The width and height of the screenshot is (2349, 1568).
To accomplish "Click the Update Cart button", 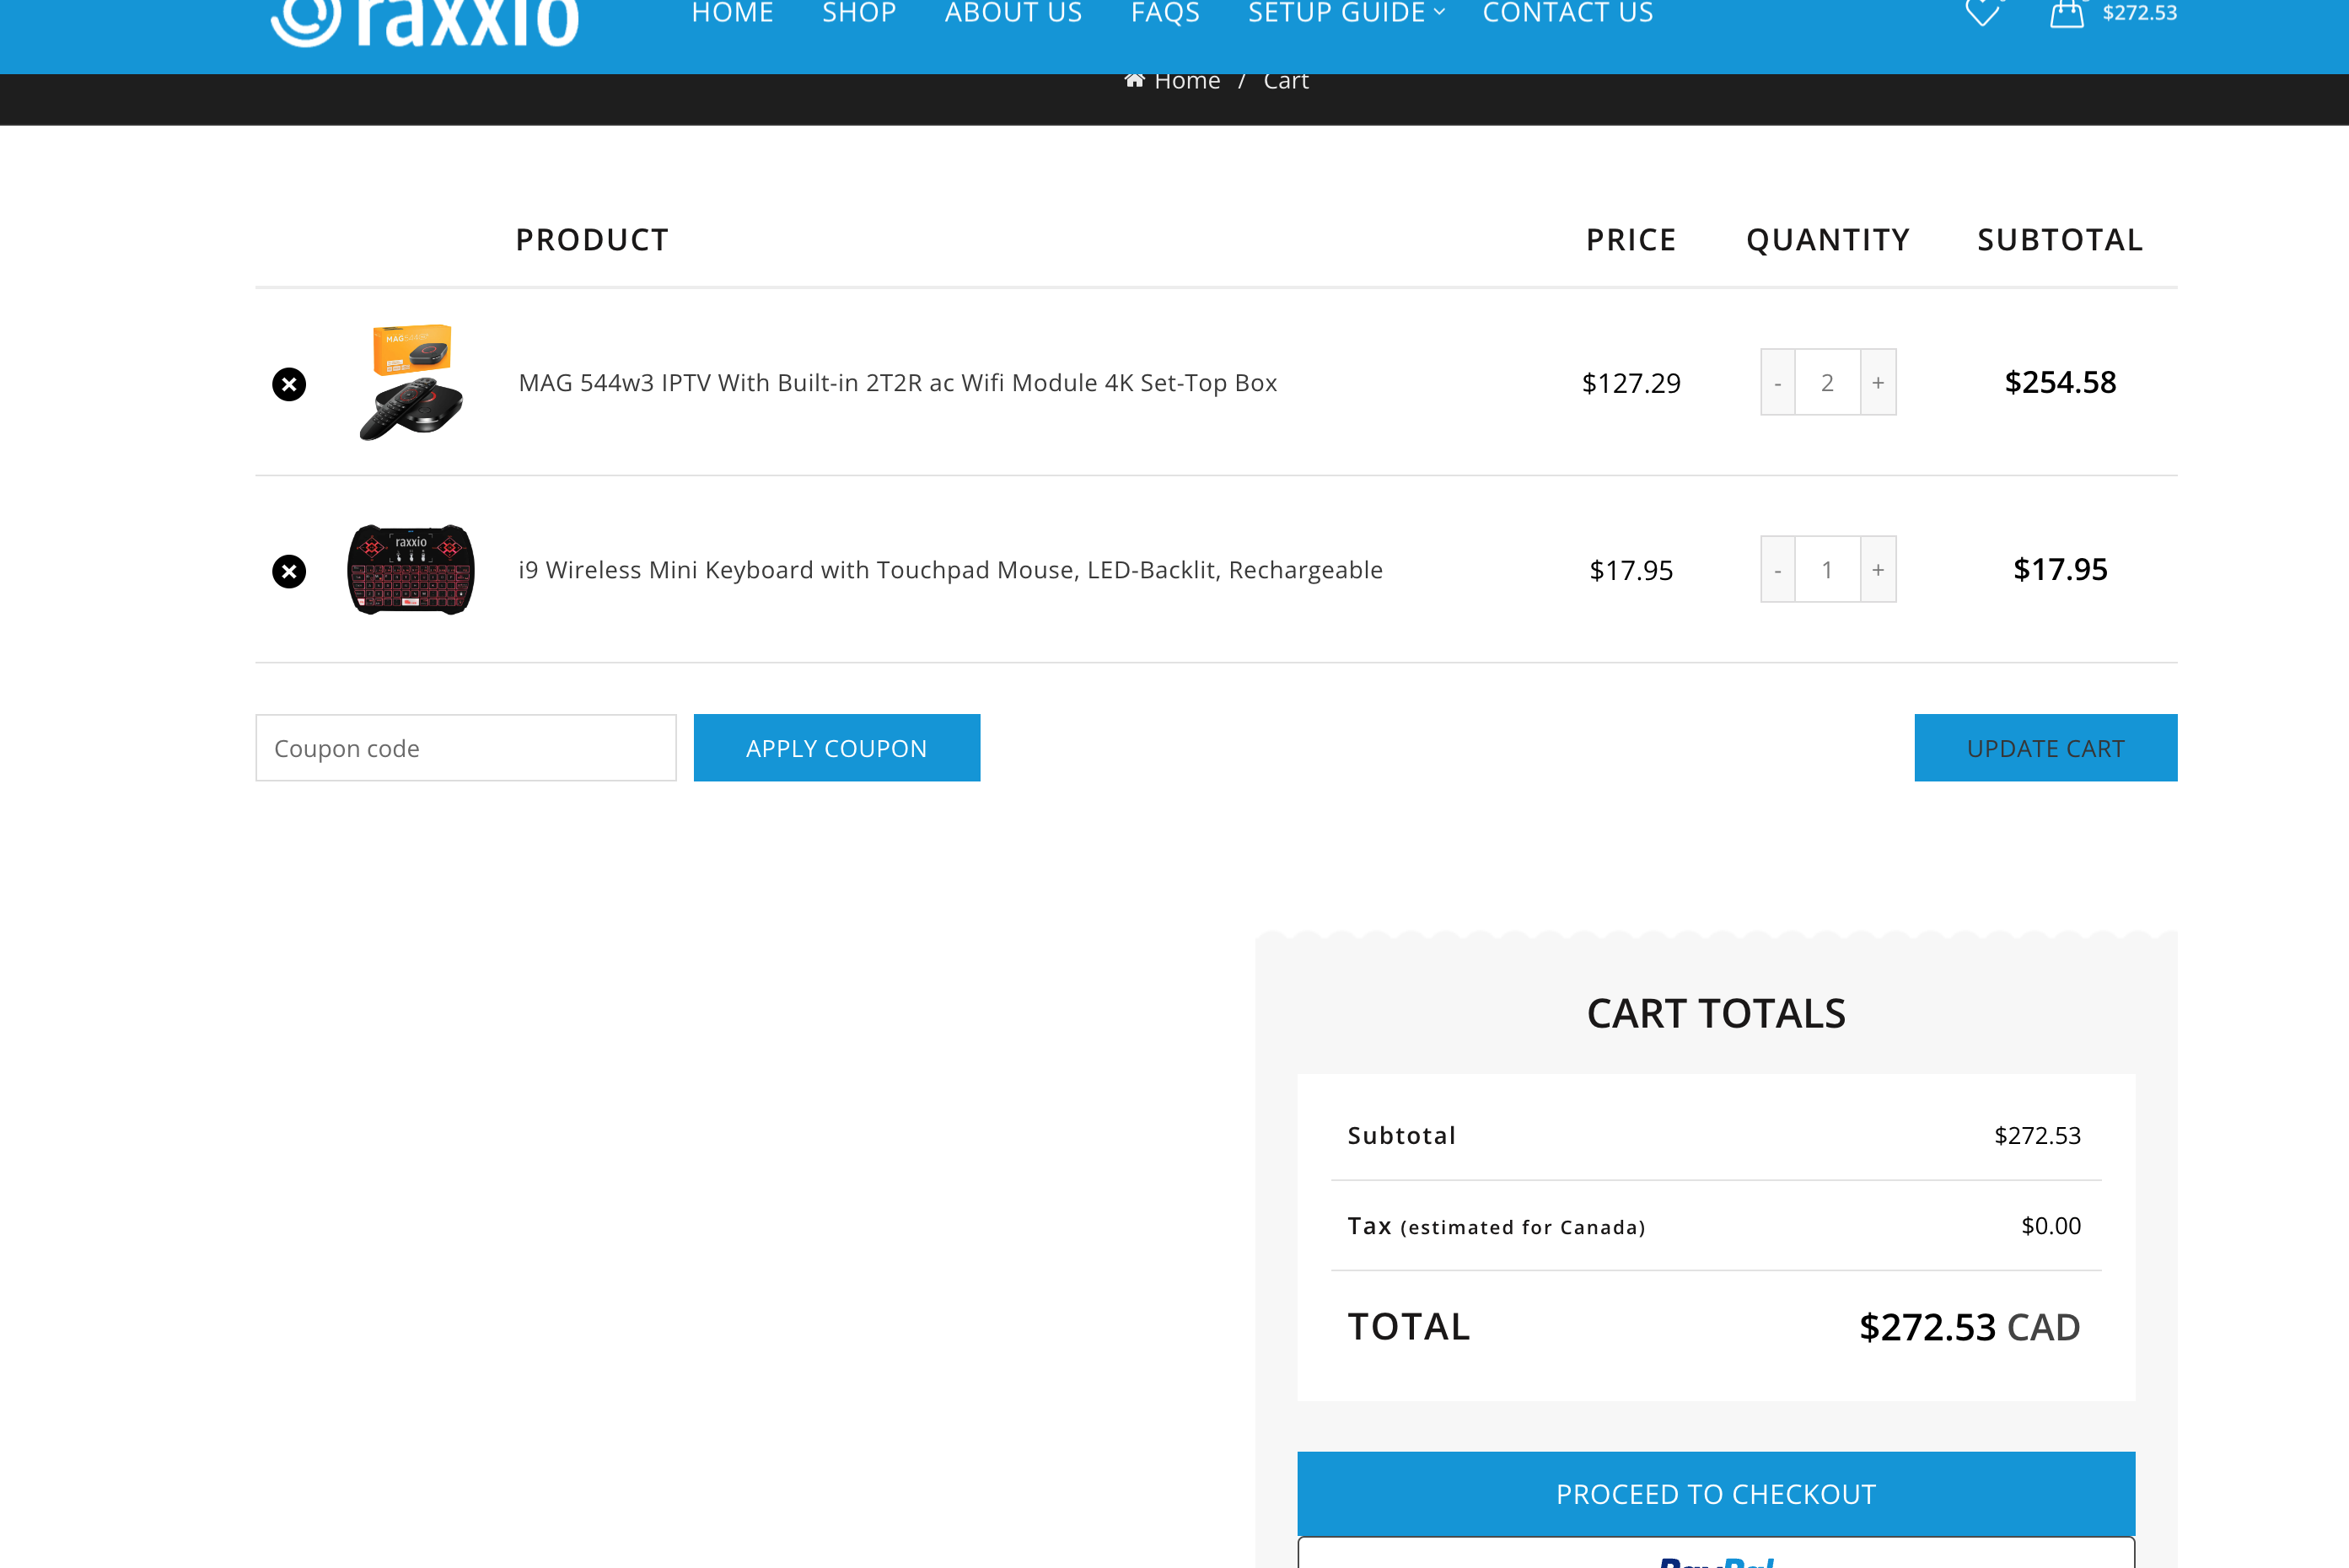I will [x=2045, y=748].
